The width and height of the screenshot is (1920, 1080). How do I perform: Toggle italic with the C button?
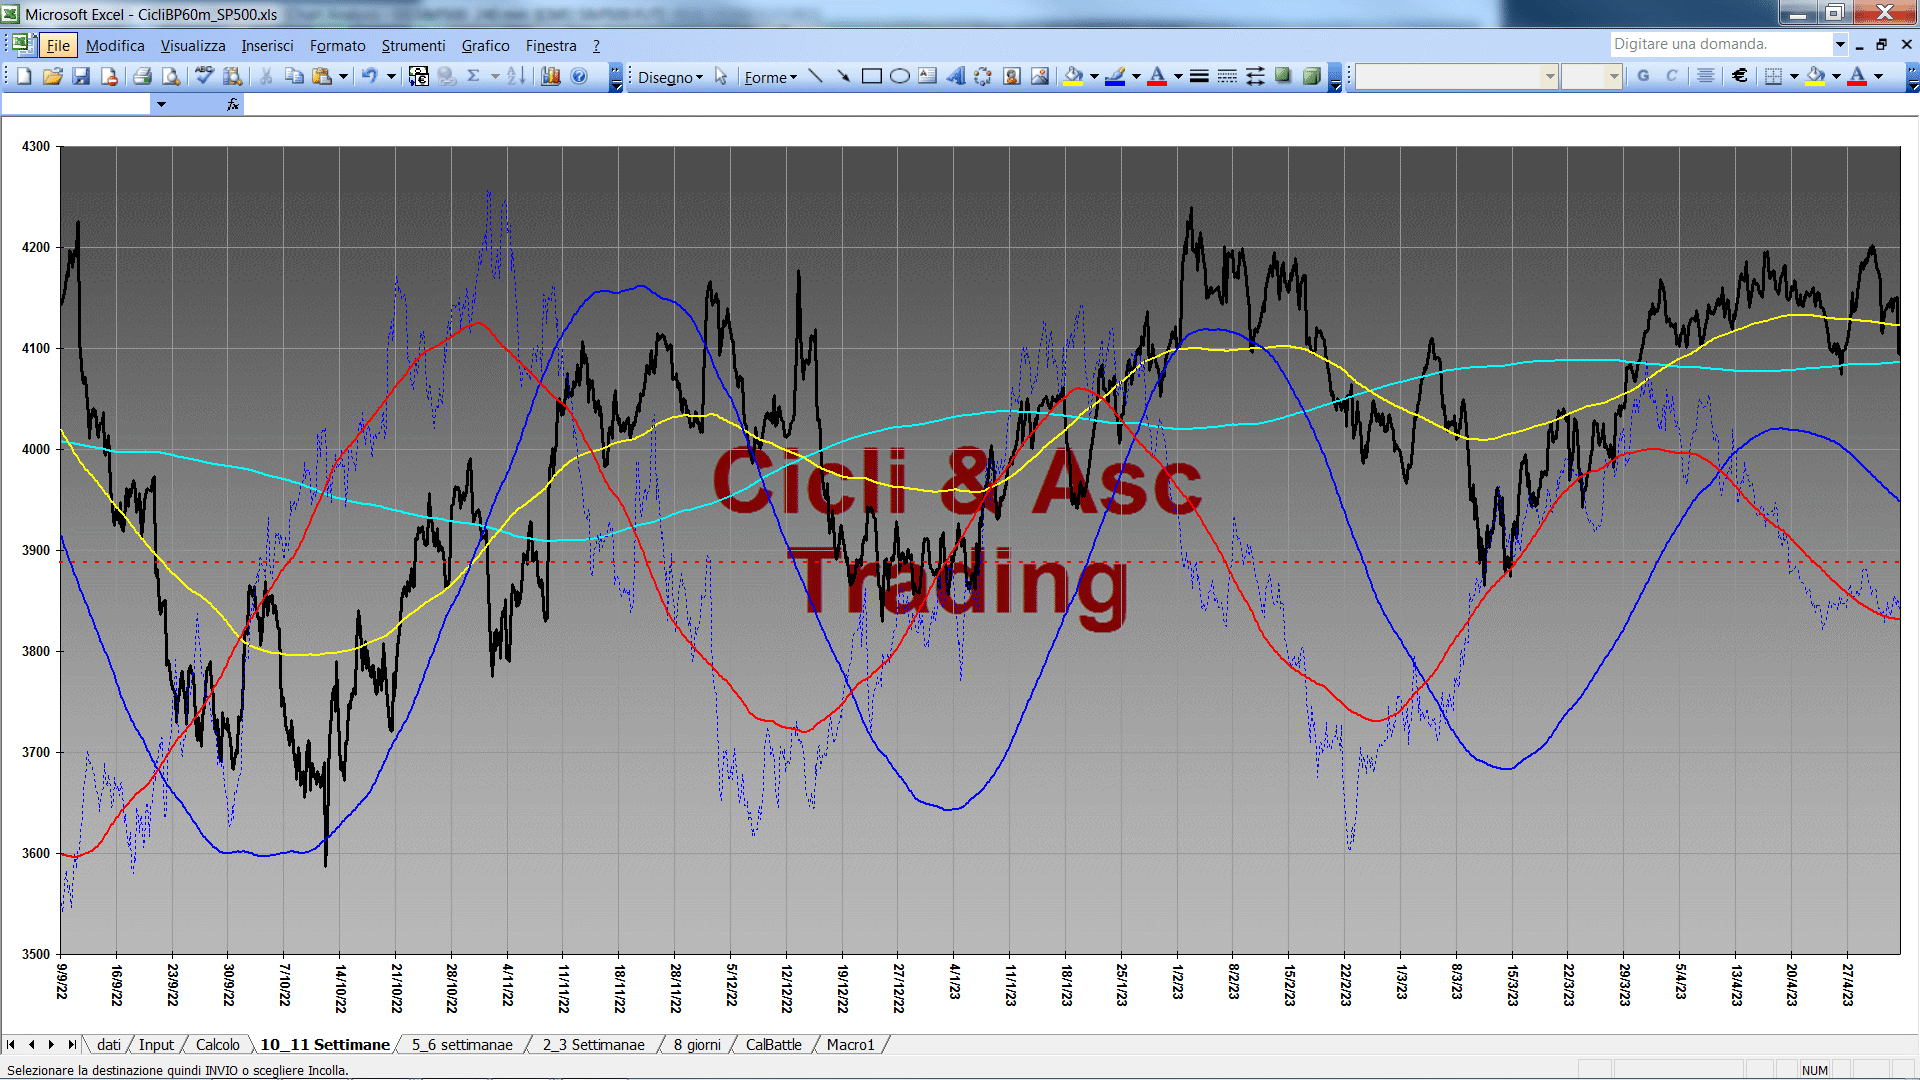[x=1671, y=76]
